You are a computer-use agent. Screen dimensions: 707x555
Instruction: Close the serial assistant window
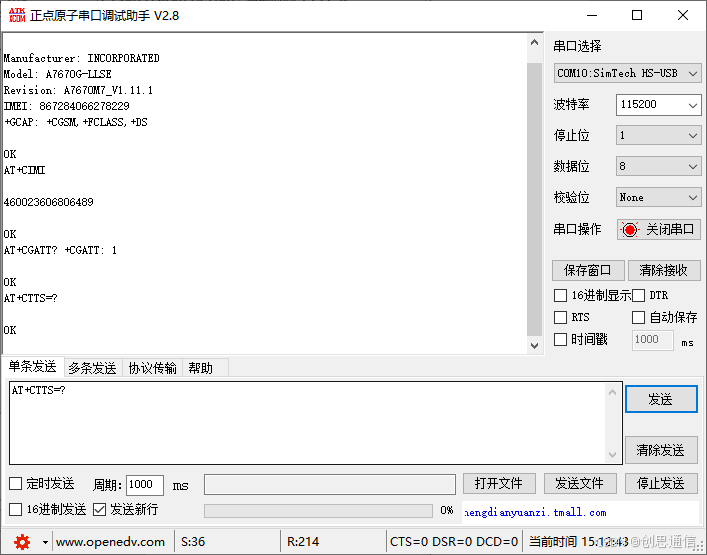click(683, 15)
